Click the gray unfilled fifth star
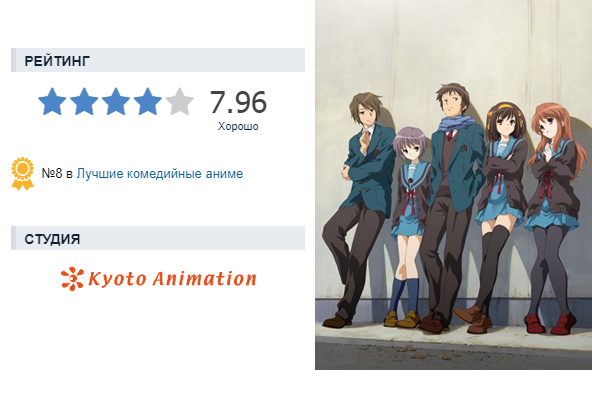 pos(180,101)
